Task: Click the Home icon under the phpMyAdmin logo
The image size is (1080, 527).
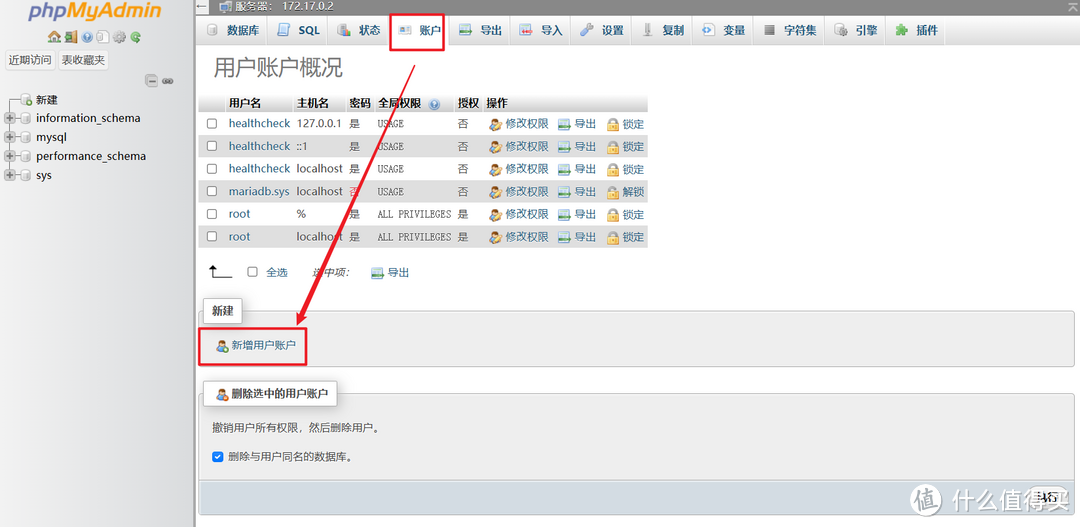Action: (x=54, y=37)
